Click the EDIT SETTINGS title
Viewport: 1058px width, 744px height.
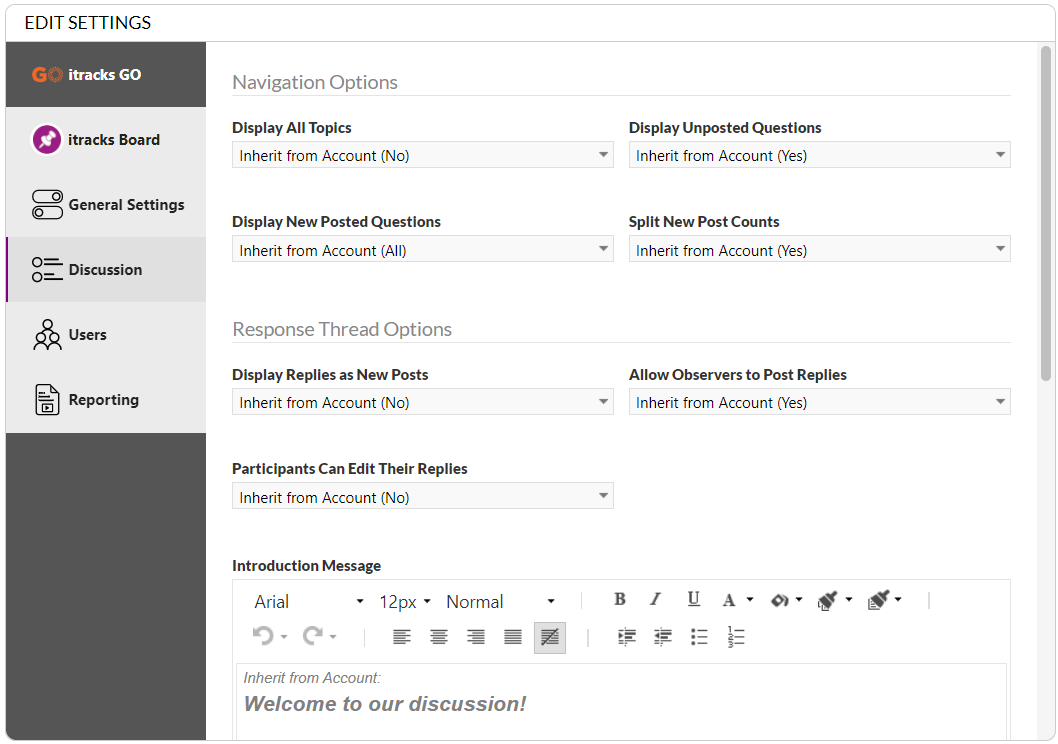click(88, 22)
